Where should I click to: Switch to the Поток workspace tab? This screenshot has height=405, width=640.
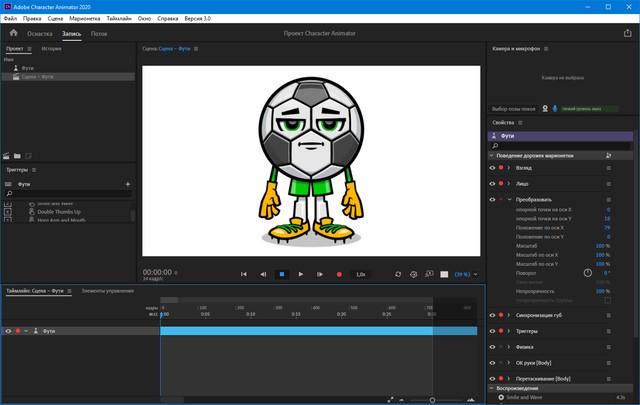[99, 33]
